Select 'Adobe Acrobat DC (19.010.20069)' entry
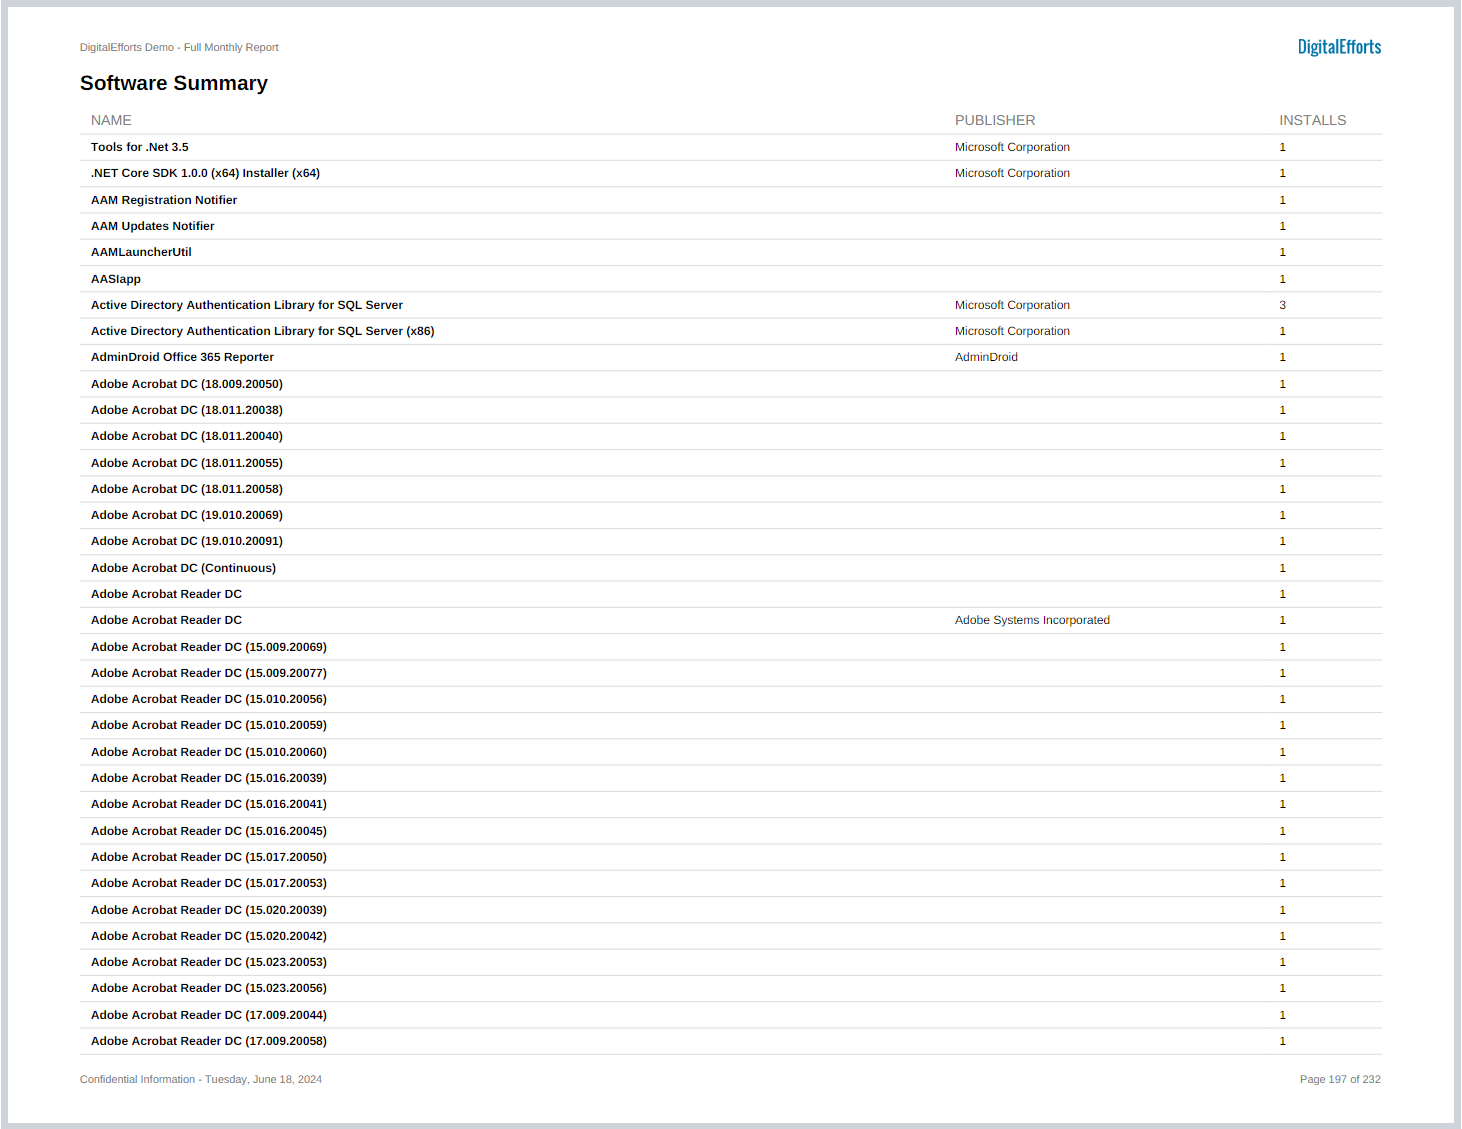This screenshot has width=1462, height=1129. click(x=187, y=515)
